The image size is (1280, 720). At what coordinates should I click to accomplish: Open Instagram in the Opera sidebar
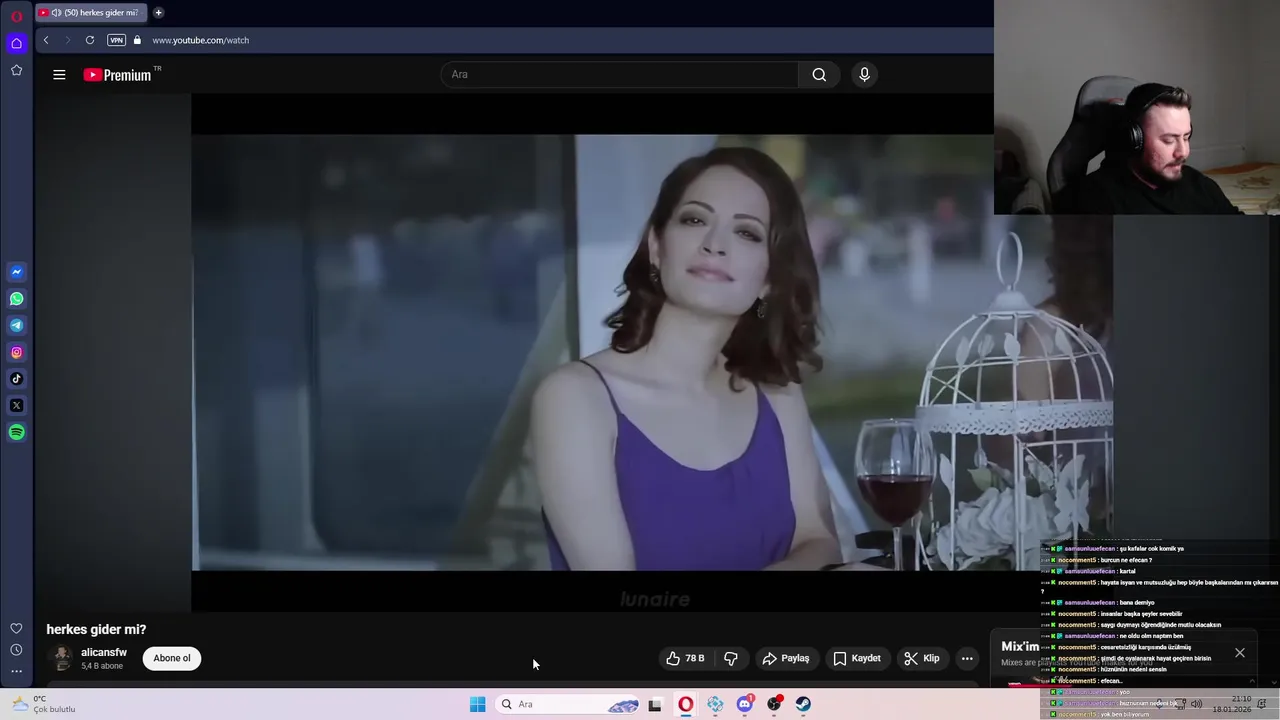(16, 352)
